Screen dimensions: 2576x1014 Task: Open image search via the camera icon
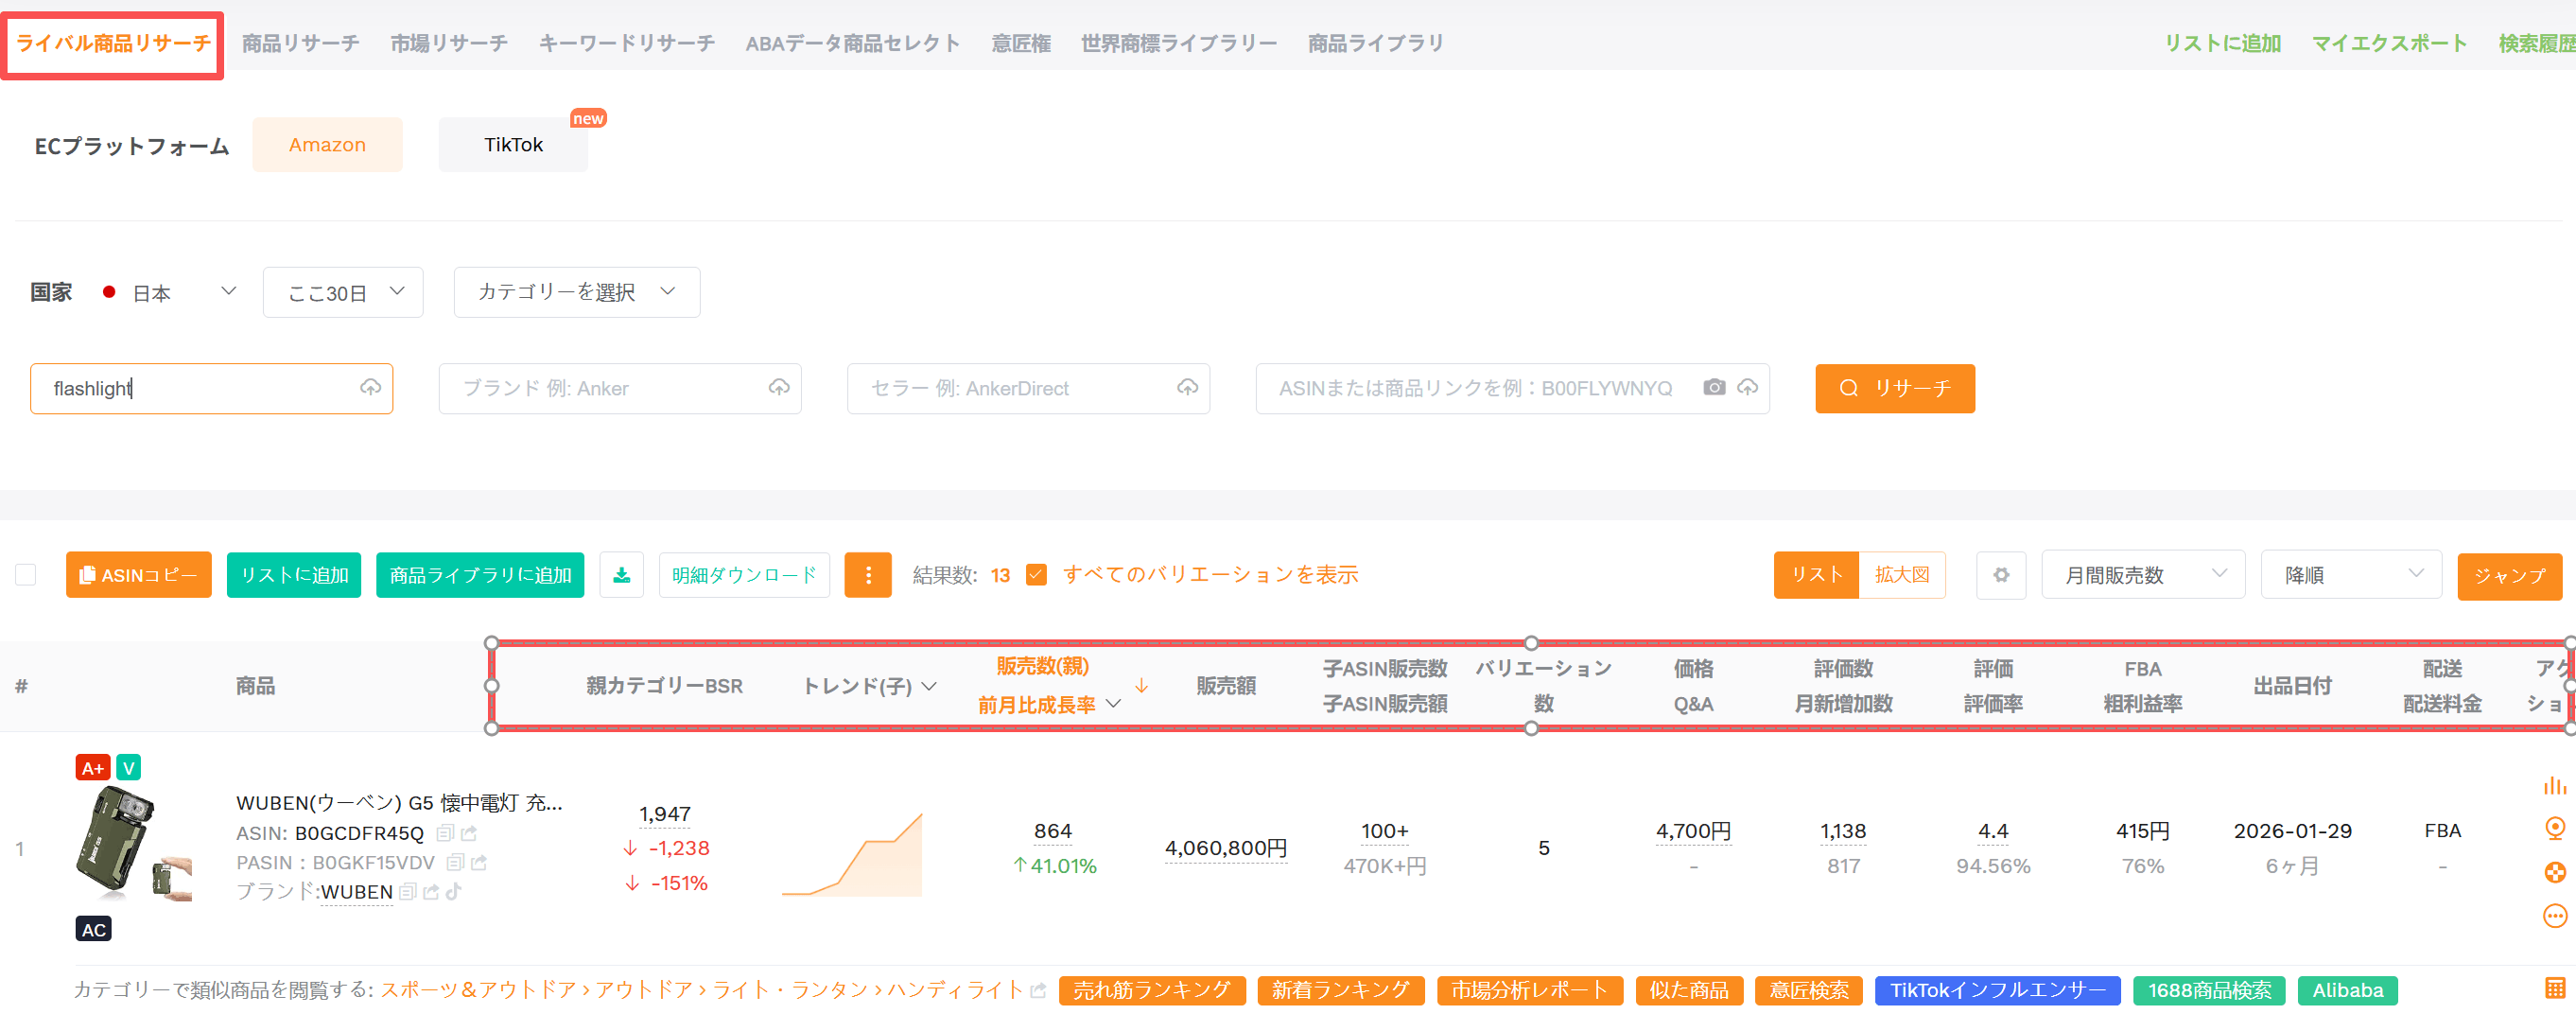(1714, 387)
